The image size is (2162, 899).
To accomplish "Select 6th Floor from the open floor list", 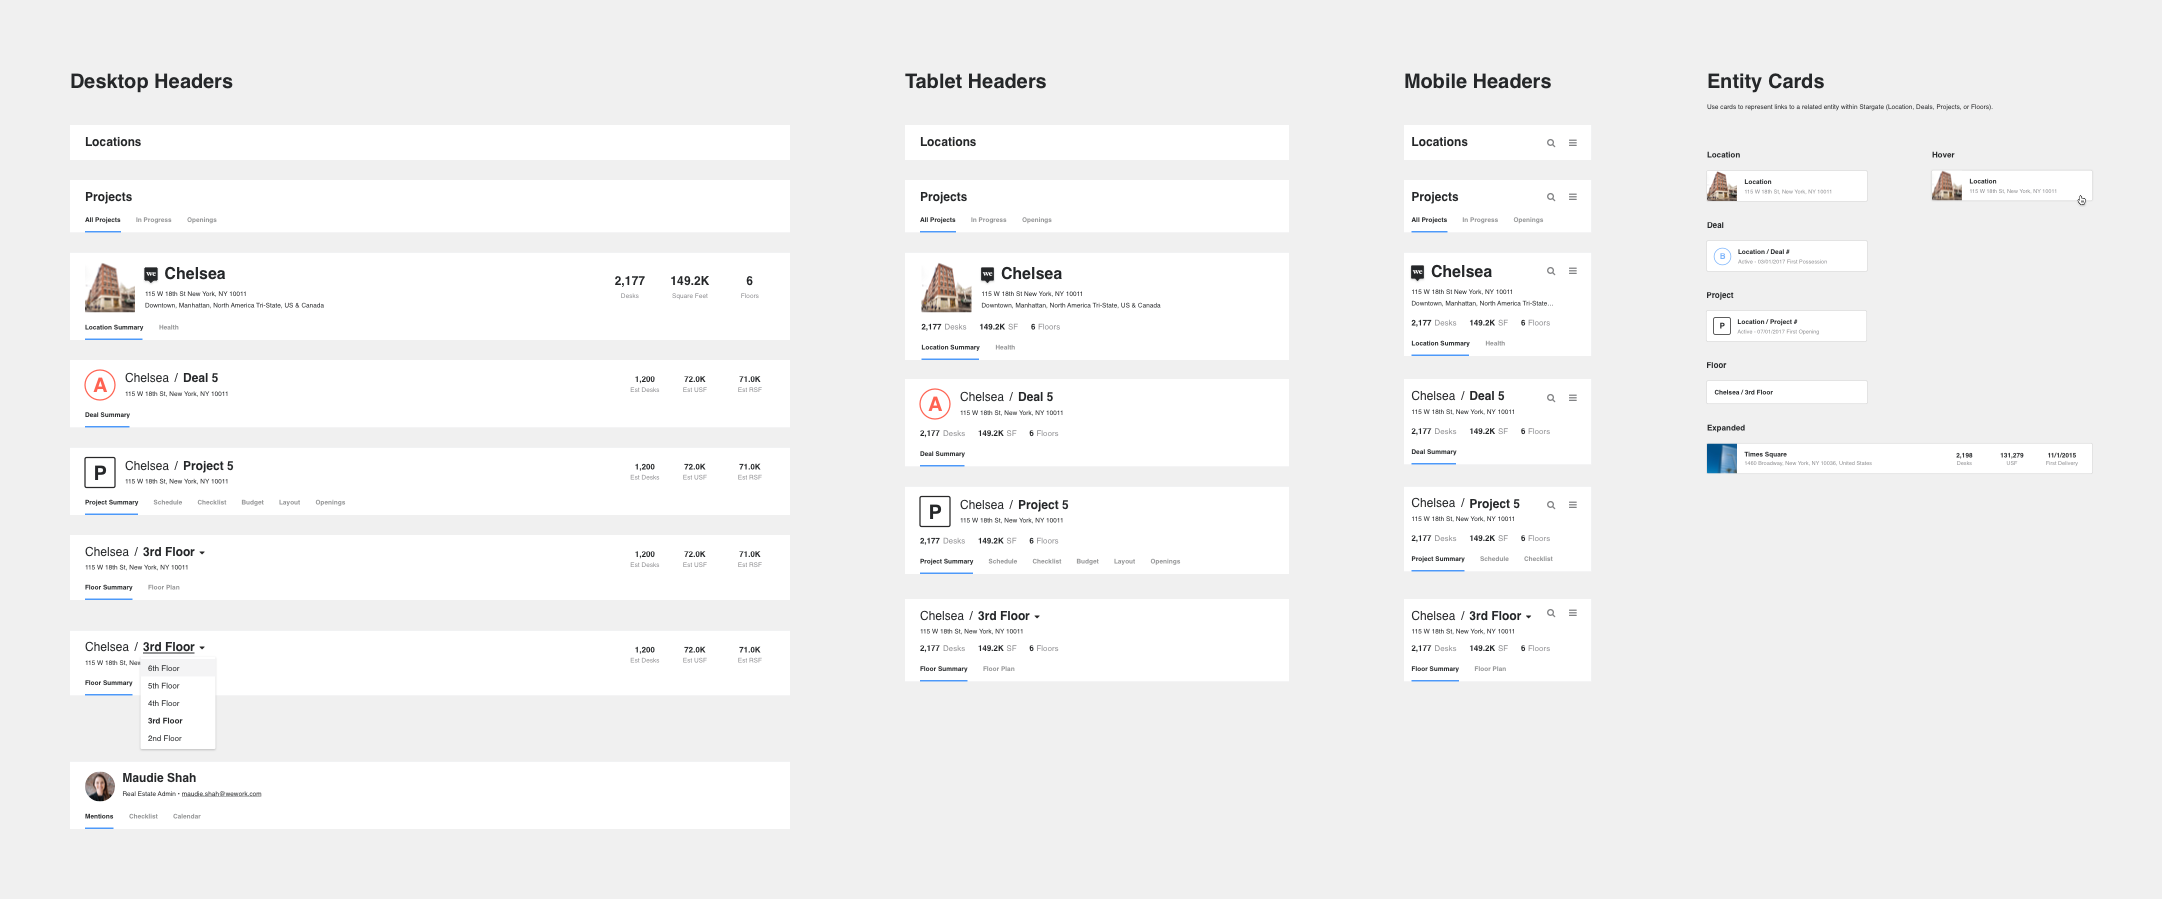I will click(x=178, y=668).
